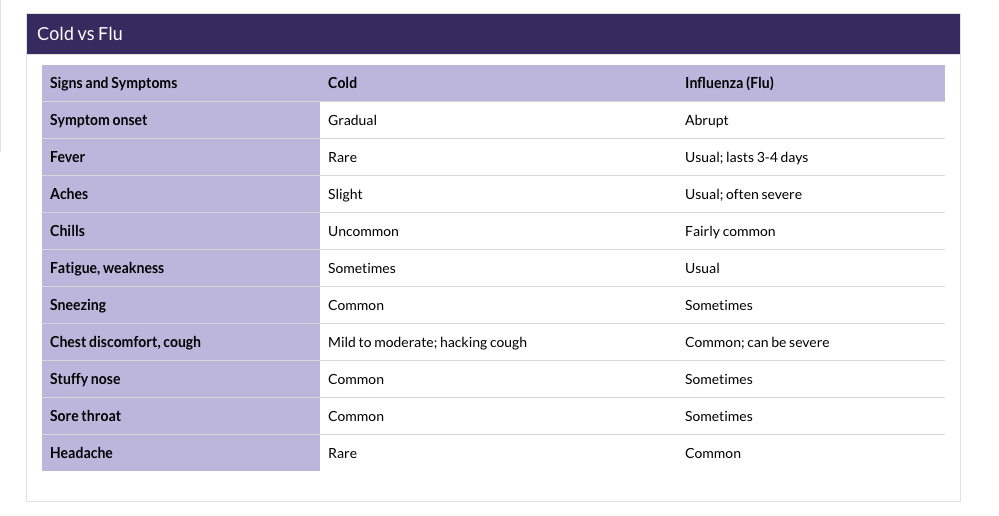Click the 'Fairly common' cell
Viewport: 999px width, 516px height.
click(x=730, y=231)
